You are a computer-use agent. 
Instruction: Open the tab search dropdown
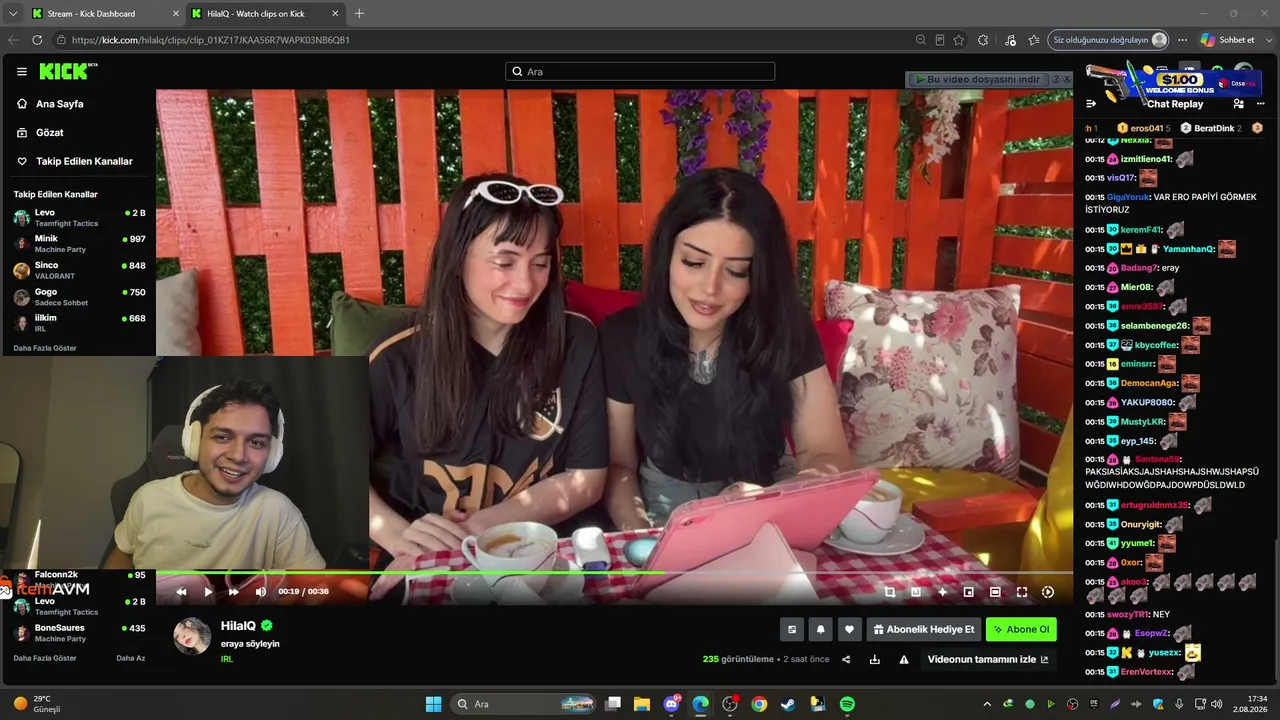point(13,13)
